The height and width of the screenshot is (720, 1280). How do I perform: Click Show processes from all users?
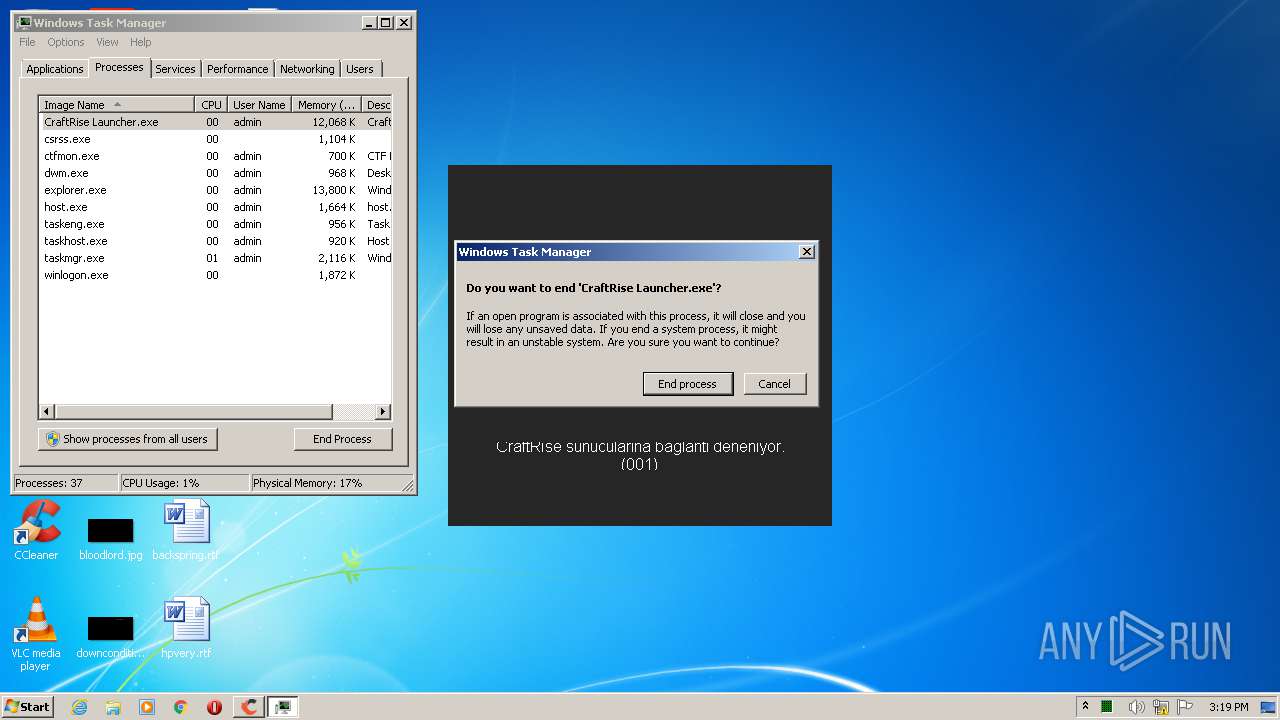[x=127, y=439]
